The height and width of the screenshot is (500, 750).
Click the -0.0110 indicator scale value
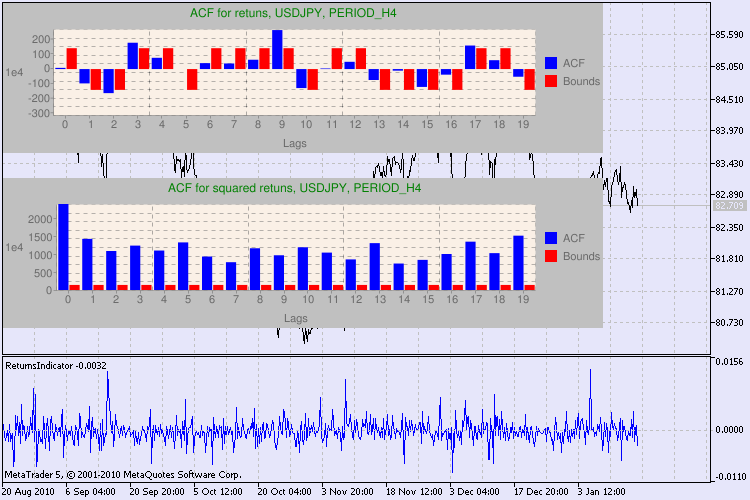click(729, 477)
